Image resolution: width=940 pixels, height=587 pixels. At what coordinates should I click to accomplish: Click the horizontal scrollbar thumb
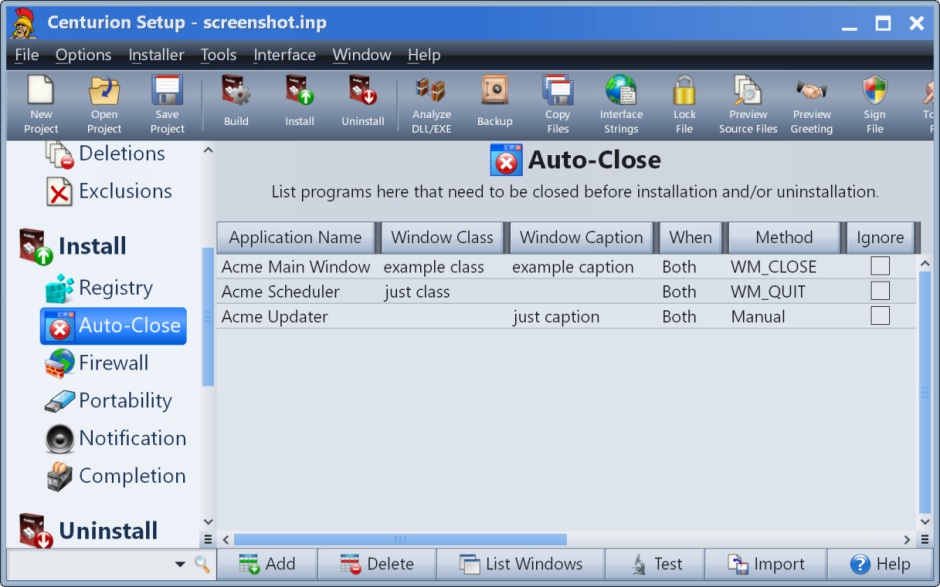tap(400, 540)
